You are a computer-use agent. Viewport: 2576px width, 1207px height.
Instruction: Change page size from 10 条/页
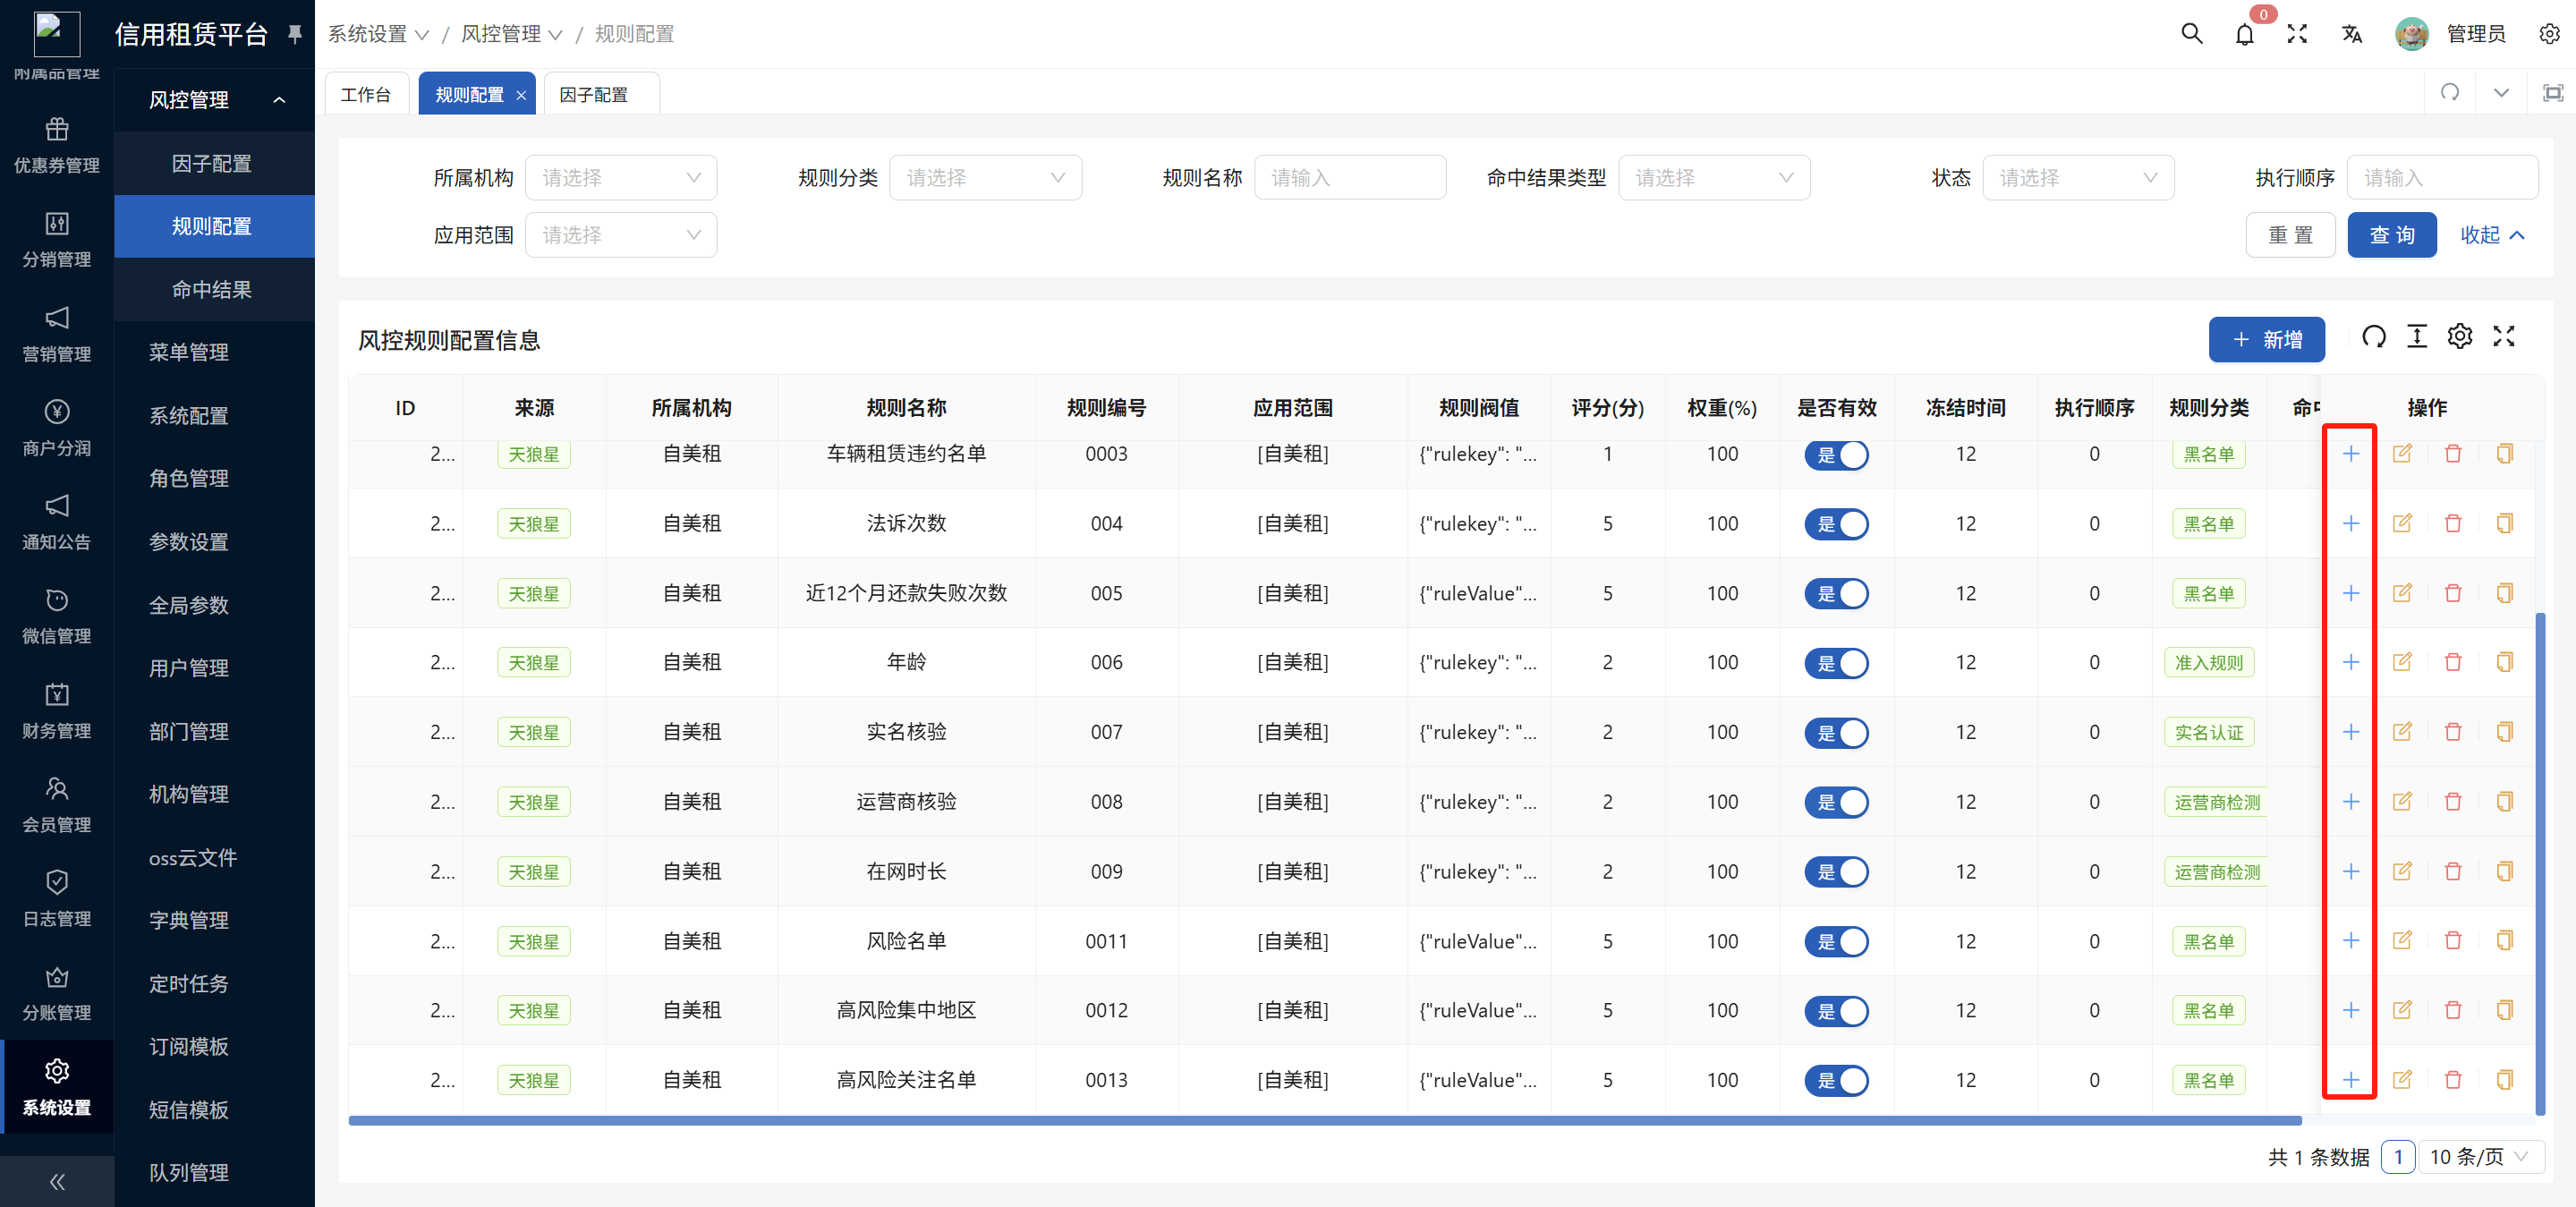[x=2480, y=1156]
